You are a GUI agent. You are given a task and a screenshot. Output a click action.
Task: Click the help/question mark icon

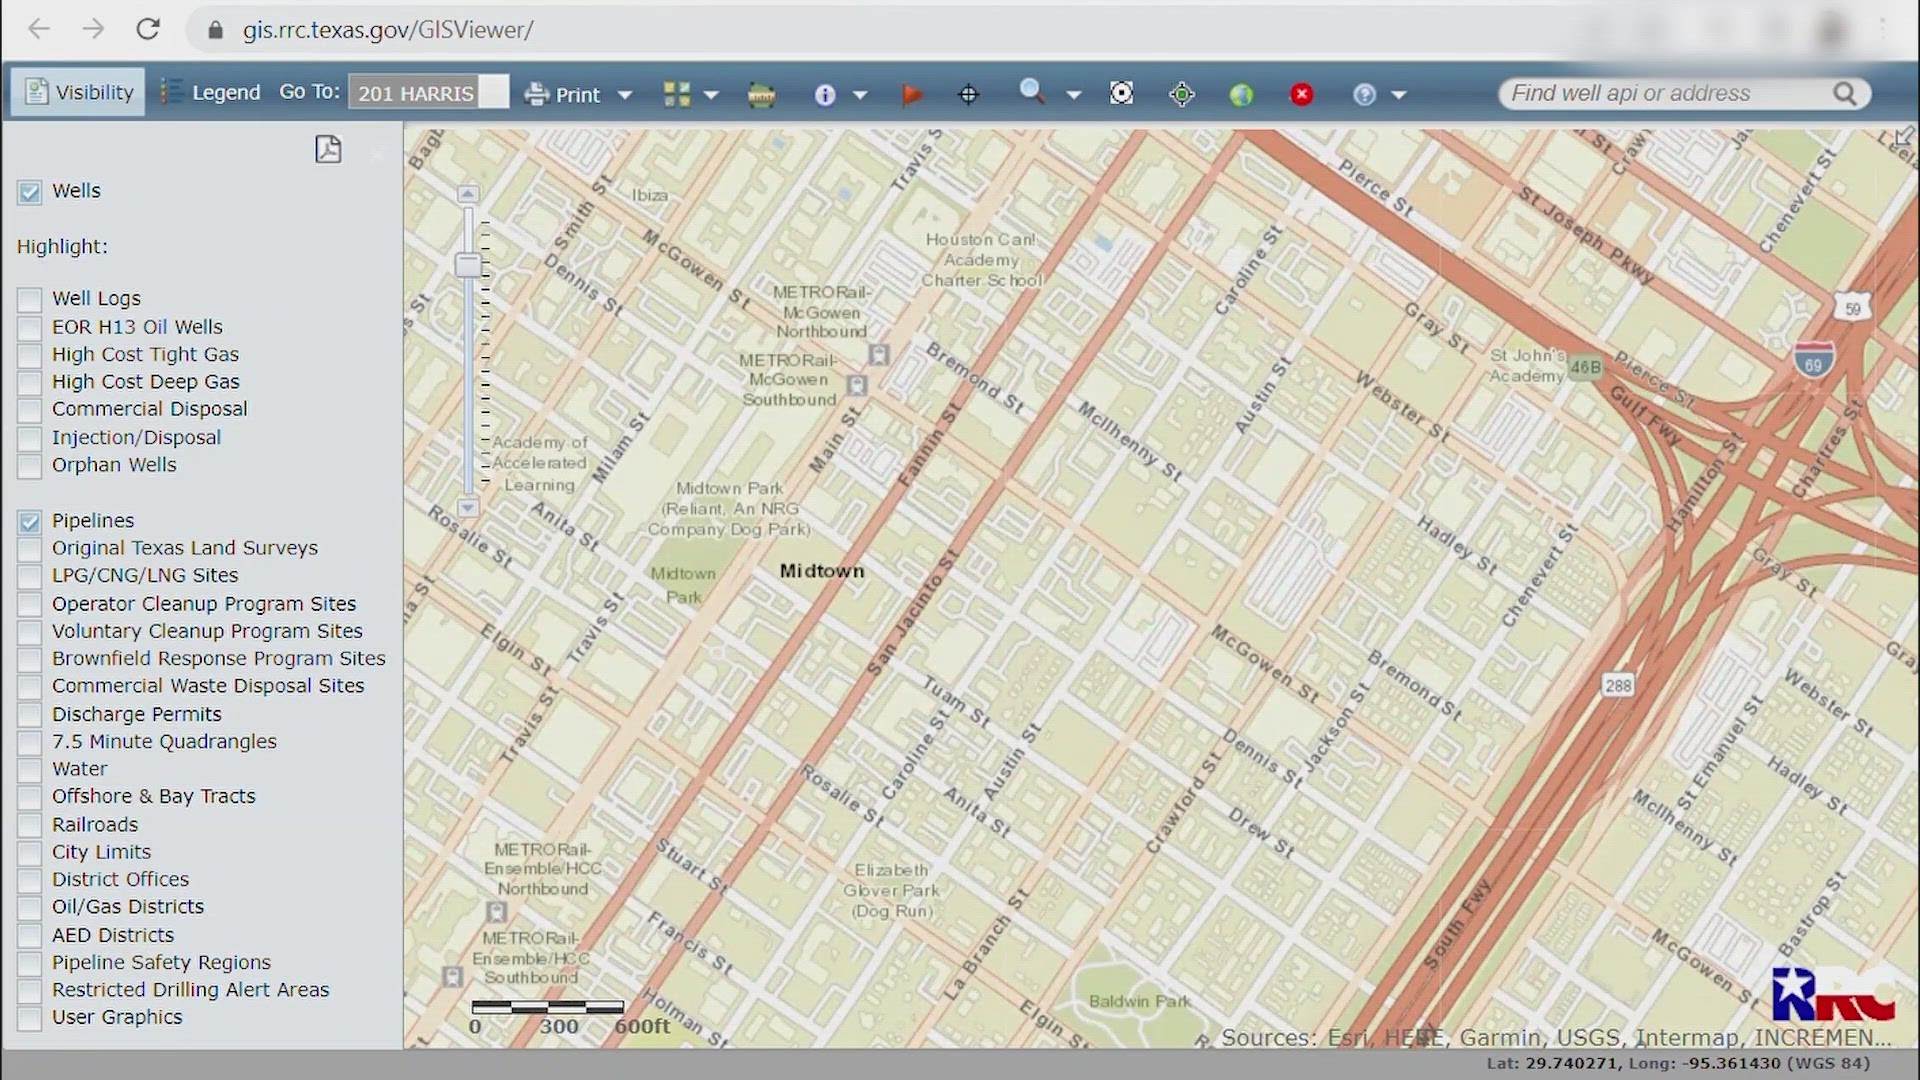coord(1364,94)
